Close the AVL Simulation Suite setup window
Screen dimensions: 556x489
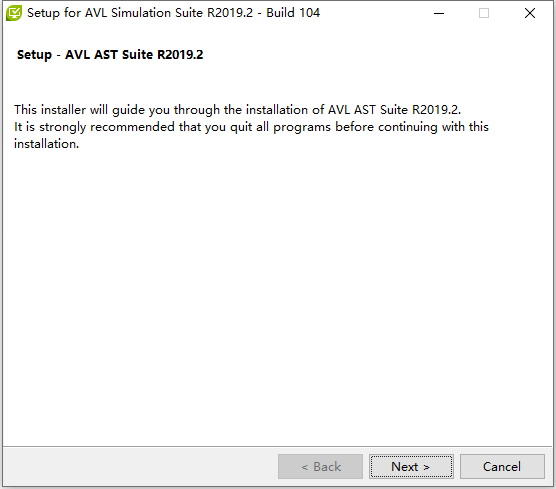click(x=530, y=13)
